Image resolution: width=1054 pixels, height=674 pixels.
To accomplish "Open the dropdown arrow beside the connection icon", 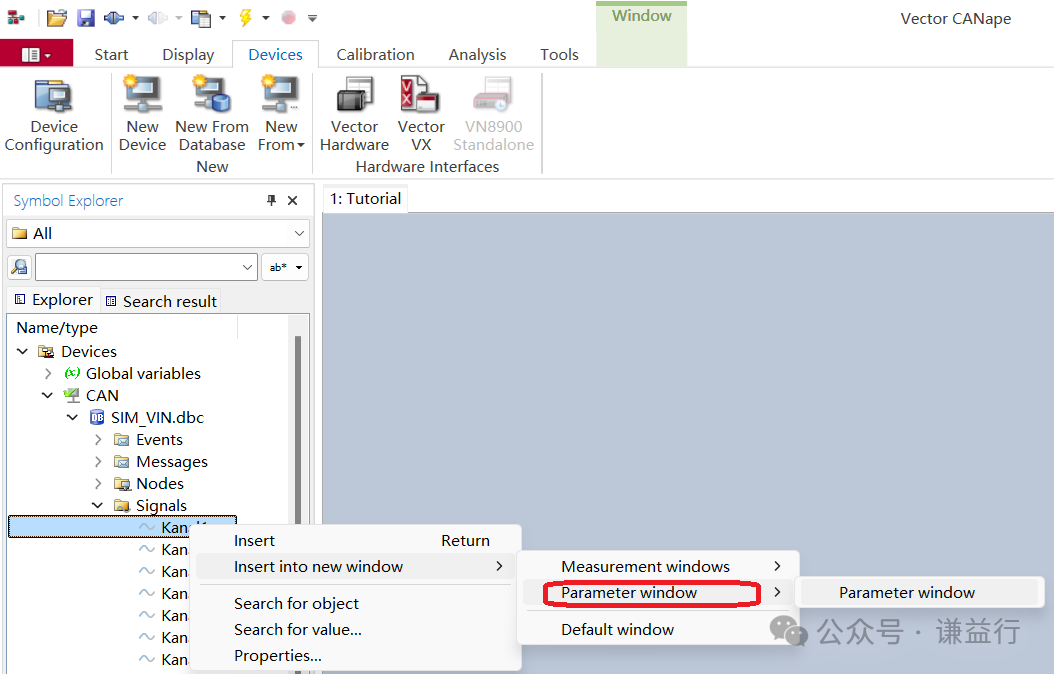I will (135, 18).
